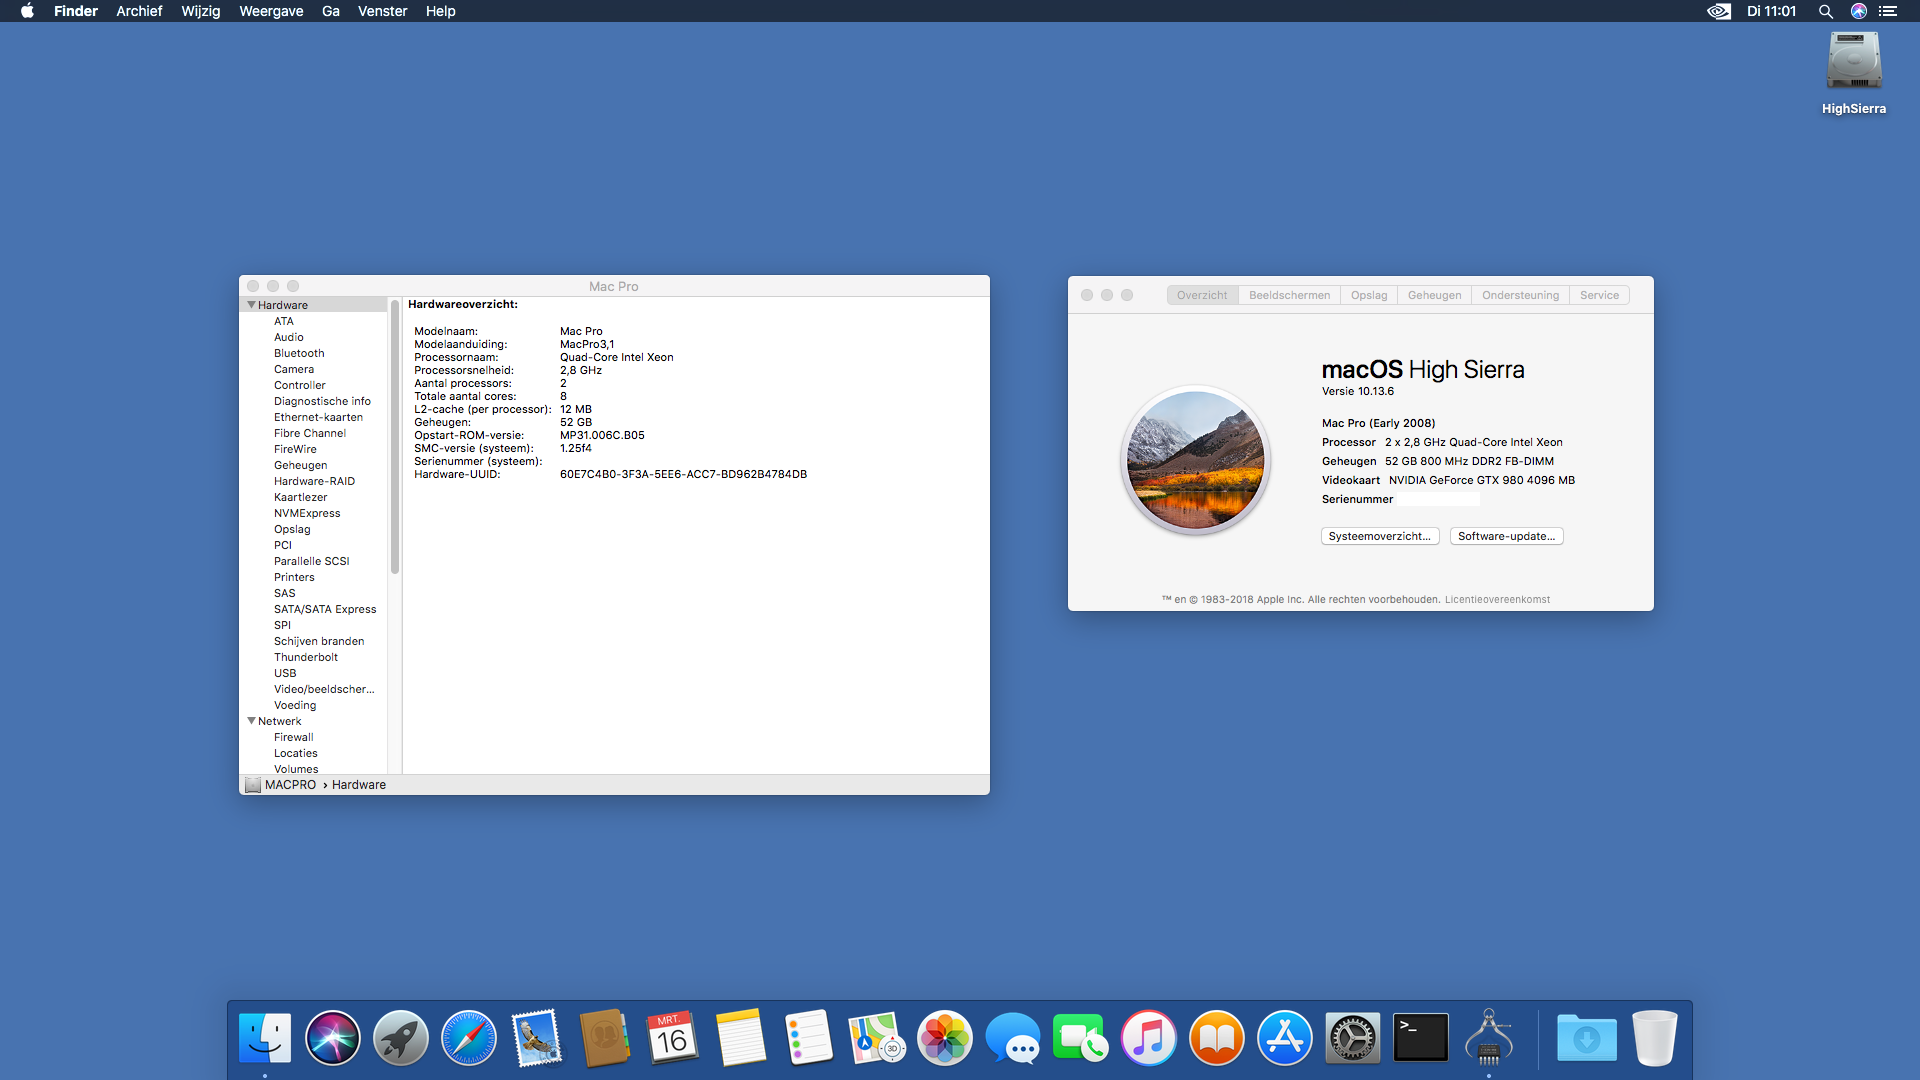This screenshot has width=1920, height=1080.
Task: Collapse the Netwerk tree section
Action: (x=252, y=721)
